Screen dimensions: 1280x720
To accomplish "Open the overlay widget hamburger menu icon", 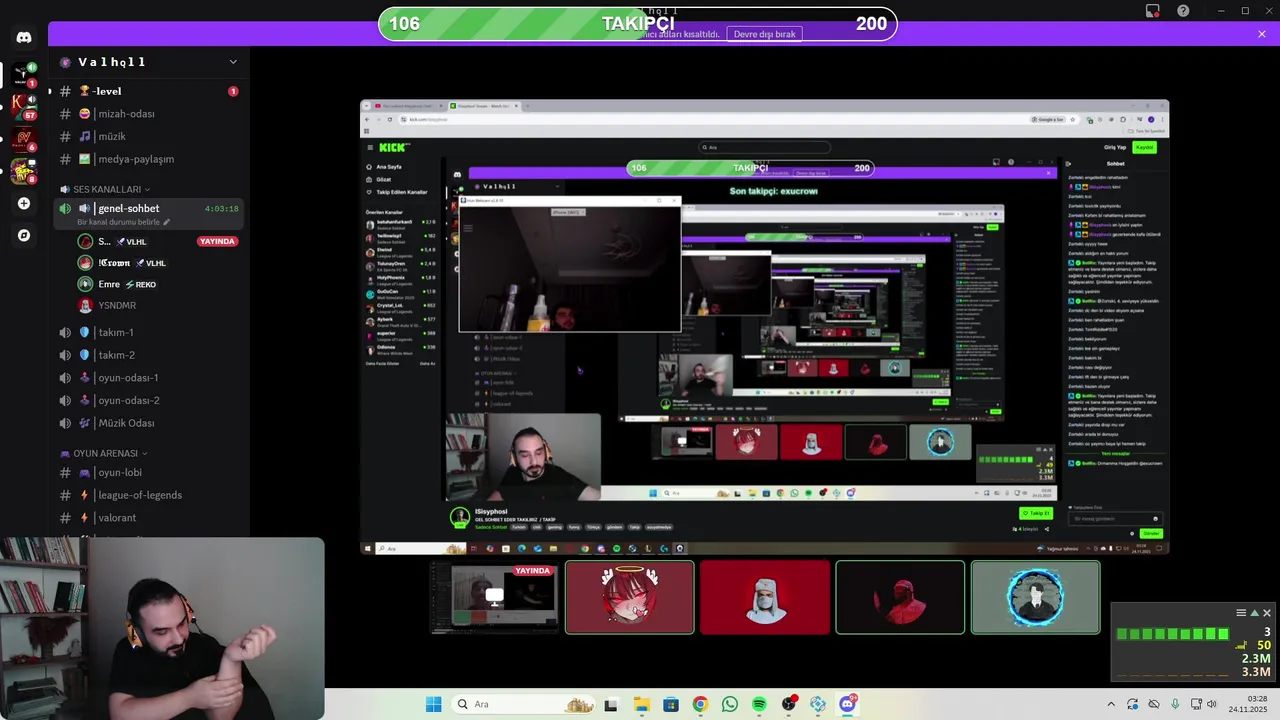I will coord(1241,613).
